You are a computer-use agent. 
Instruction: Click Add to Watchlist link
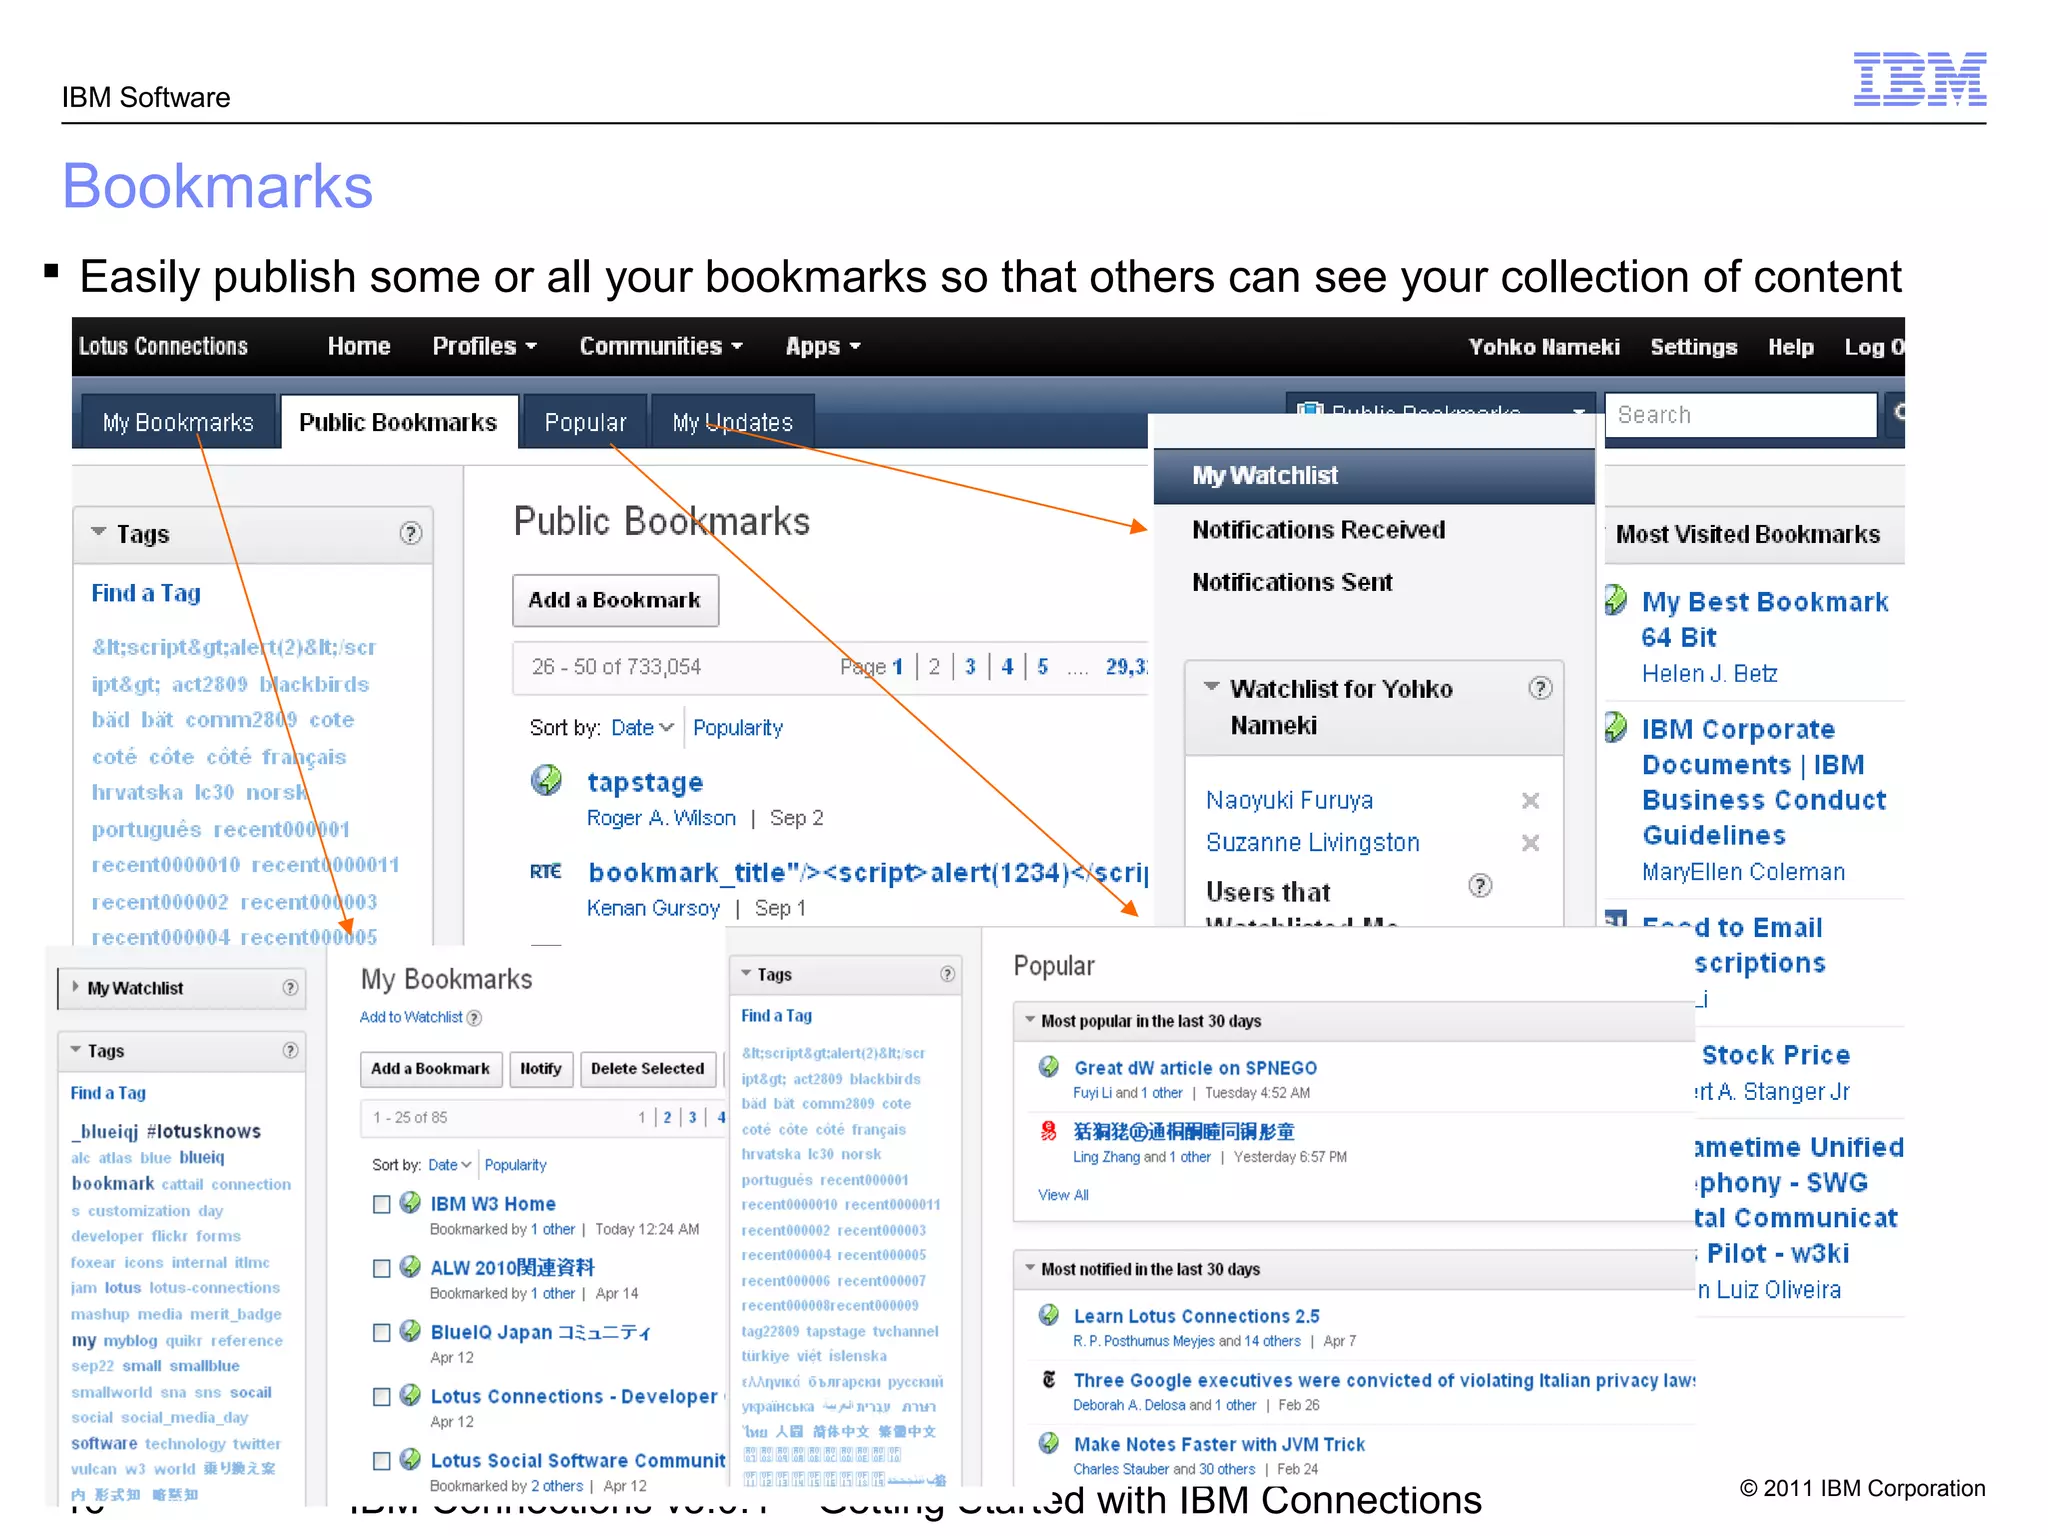[x=411, y=1017]
